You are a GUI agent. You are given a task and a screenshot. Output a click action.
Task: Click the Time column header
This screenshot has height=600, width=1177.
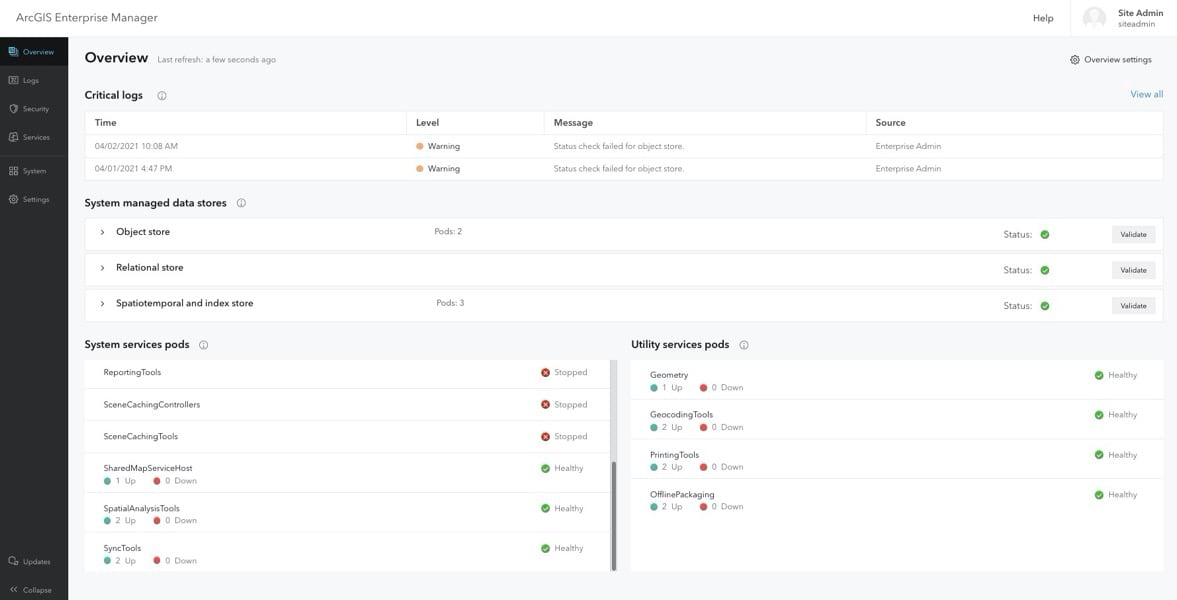point(106,122)
